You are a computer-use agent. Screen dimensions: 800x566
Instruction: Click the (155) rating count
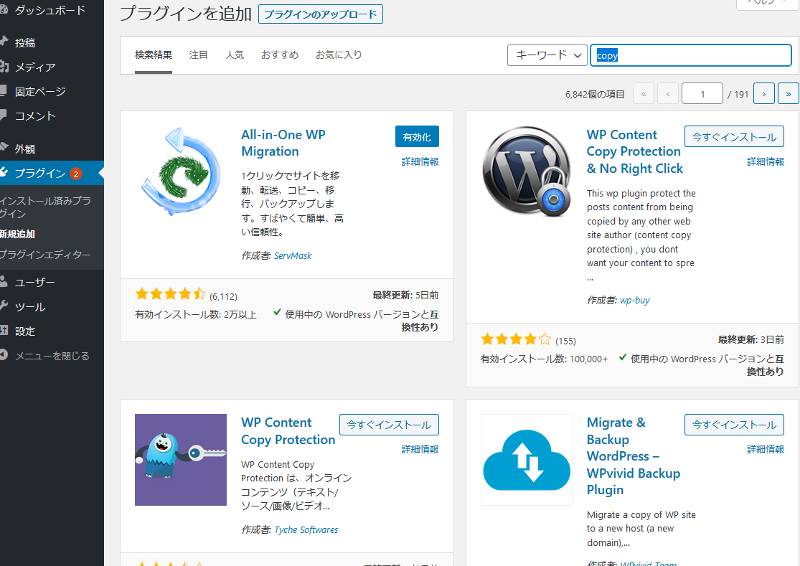[x=566, y=341]
